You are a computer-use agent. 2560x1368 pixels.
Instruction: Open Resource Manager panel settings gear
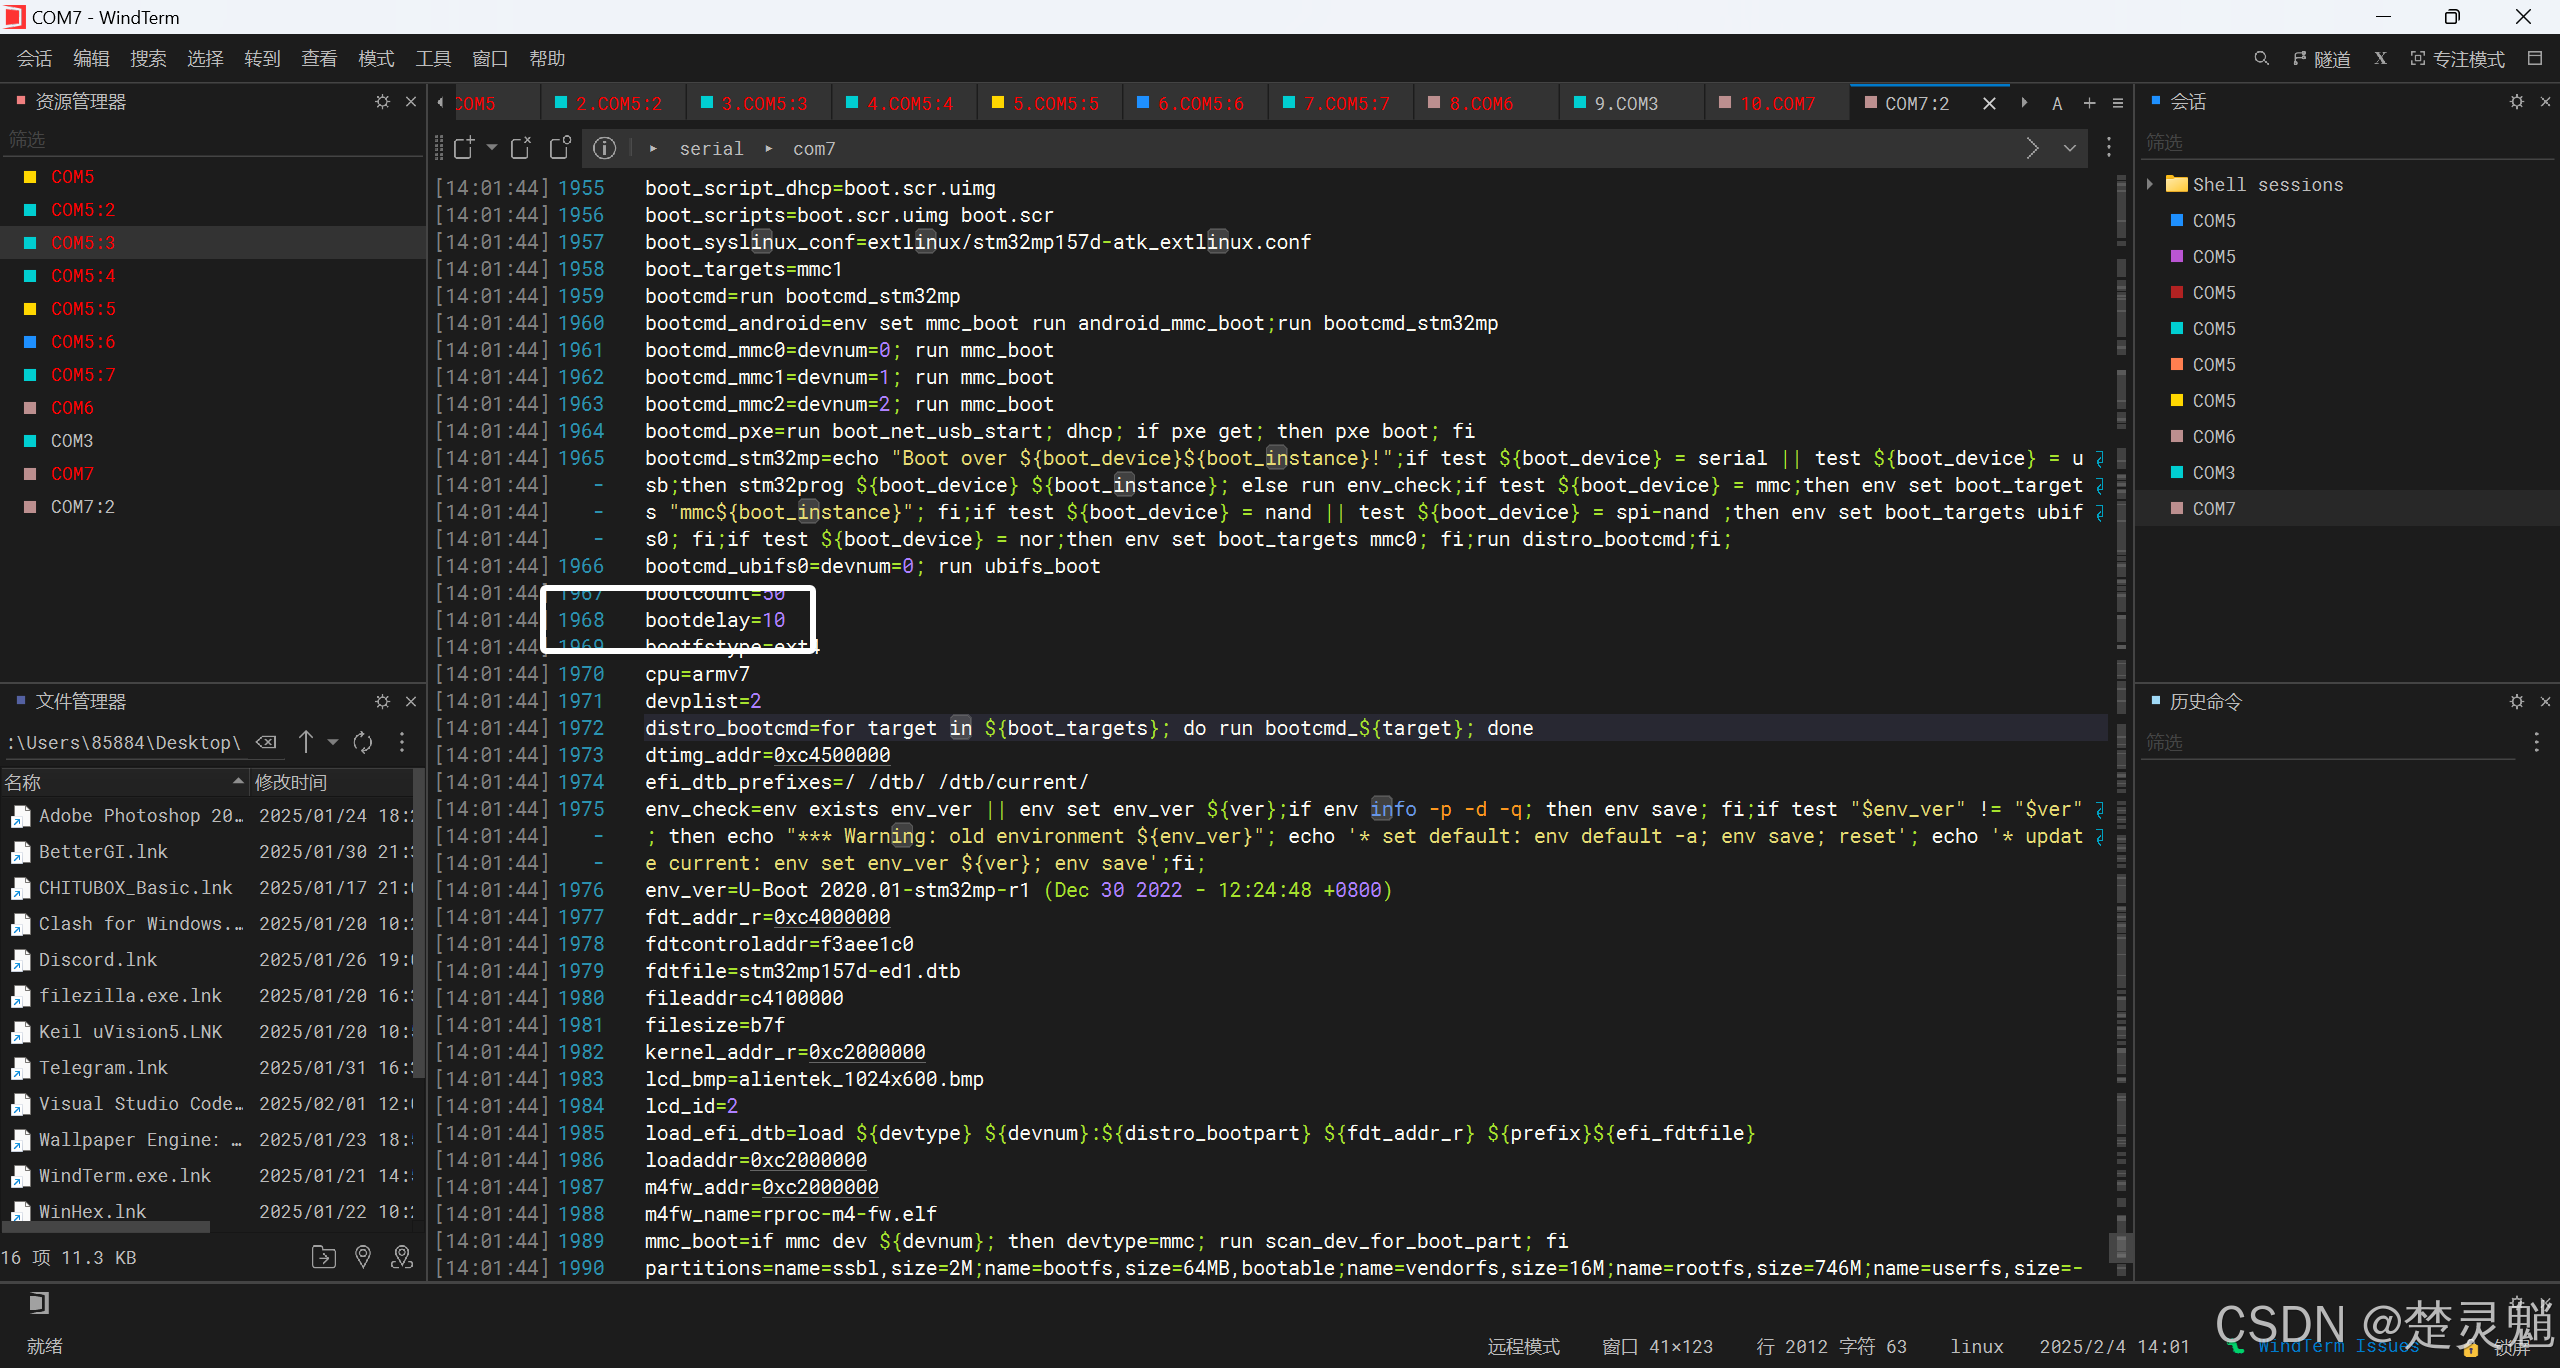pos(382,102)
